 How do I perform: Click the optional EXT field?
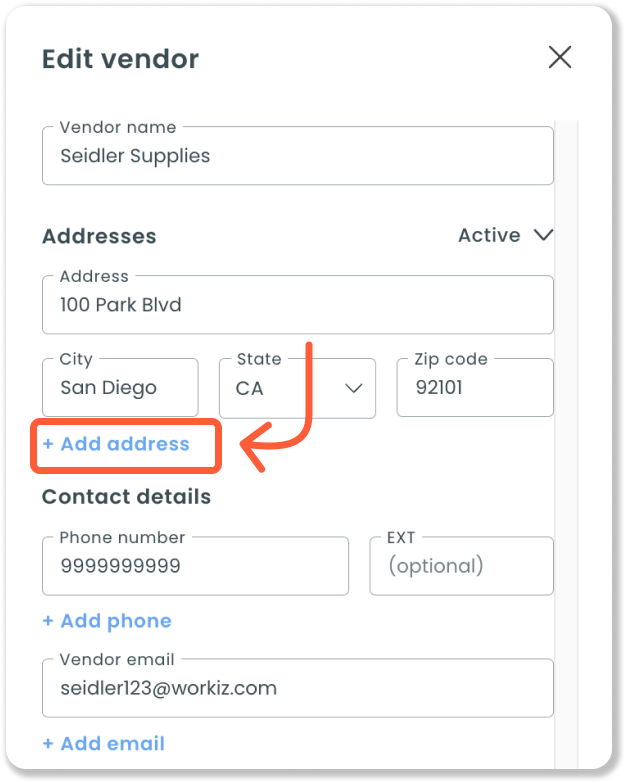(462, 566)
